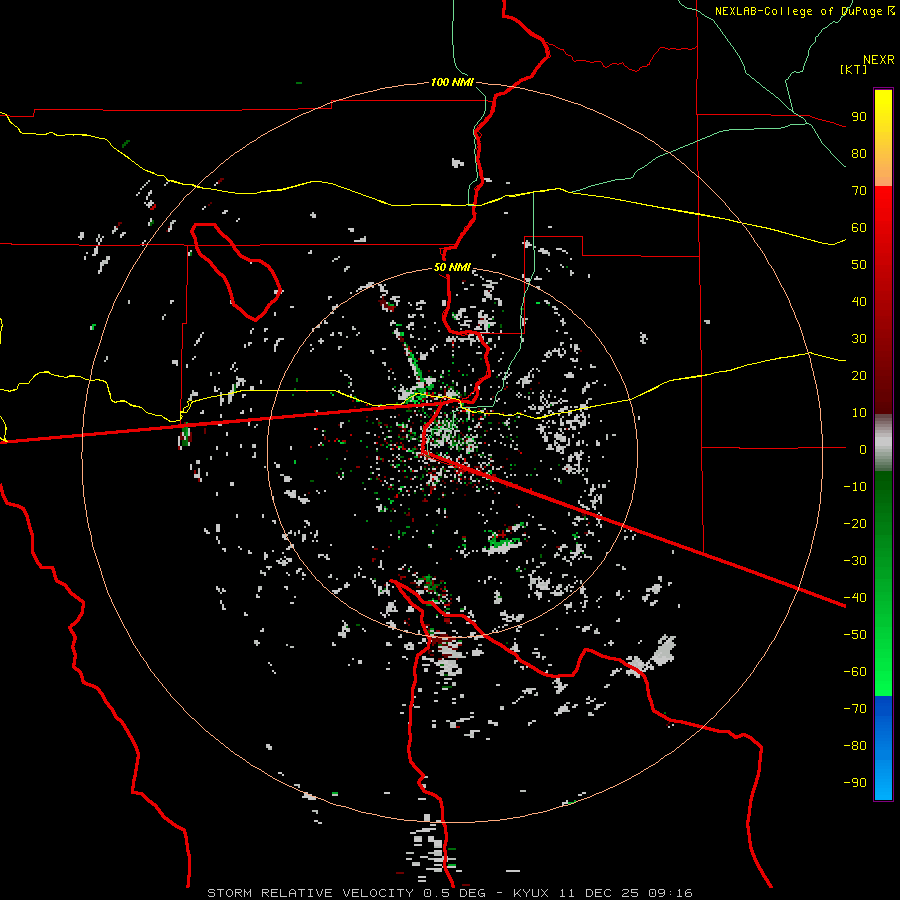Click the -50 scale value
The width and height of the screenshot is (900, 900).
[855, 634]
